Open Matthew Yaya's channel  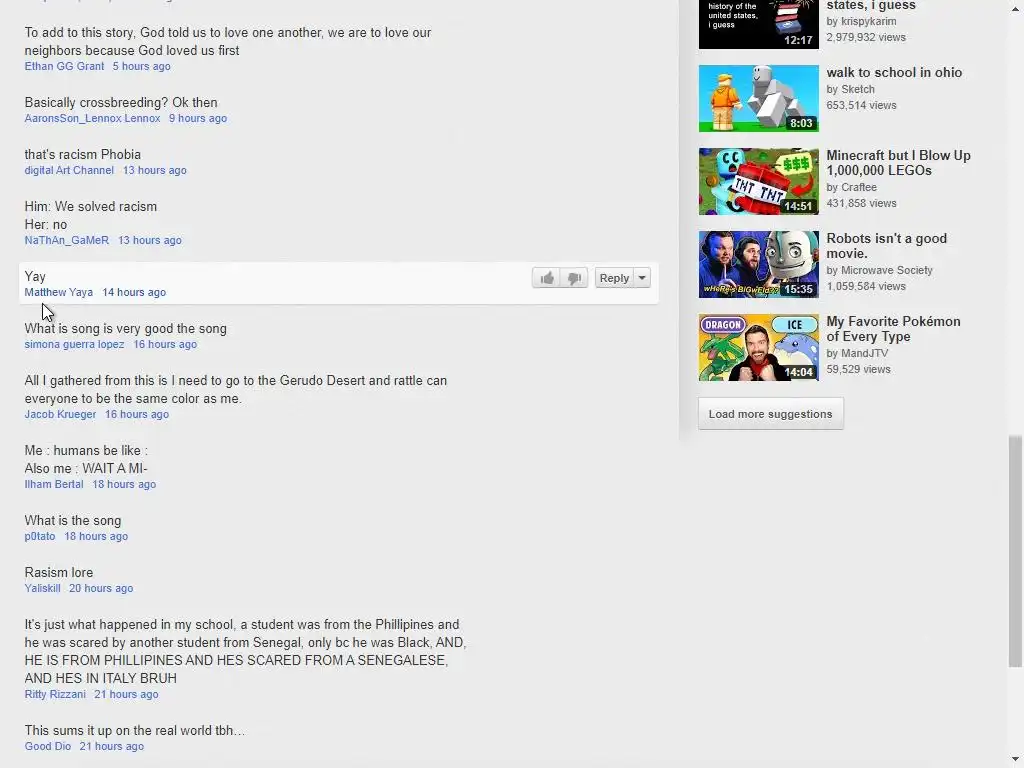tap(59, 293)
